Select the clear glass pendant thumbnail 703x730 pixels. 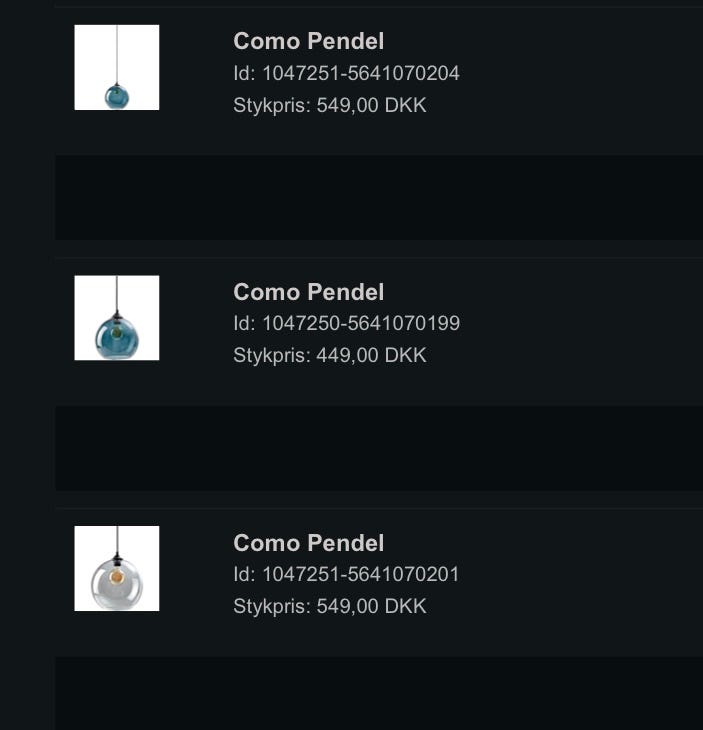(x=117, y=569)
